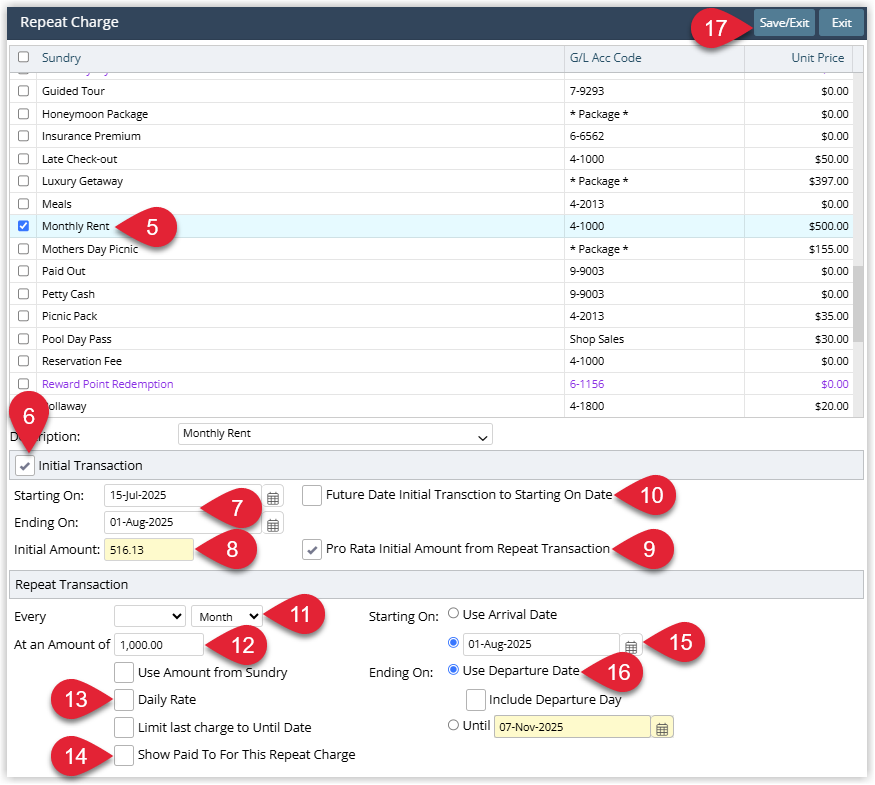Click the initial Starting On date field

(182, 495)
